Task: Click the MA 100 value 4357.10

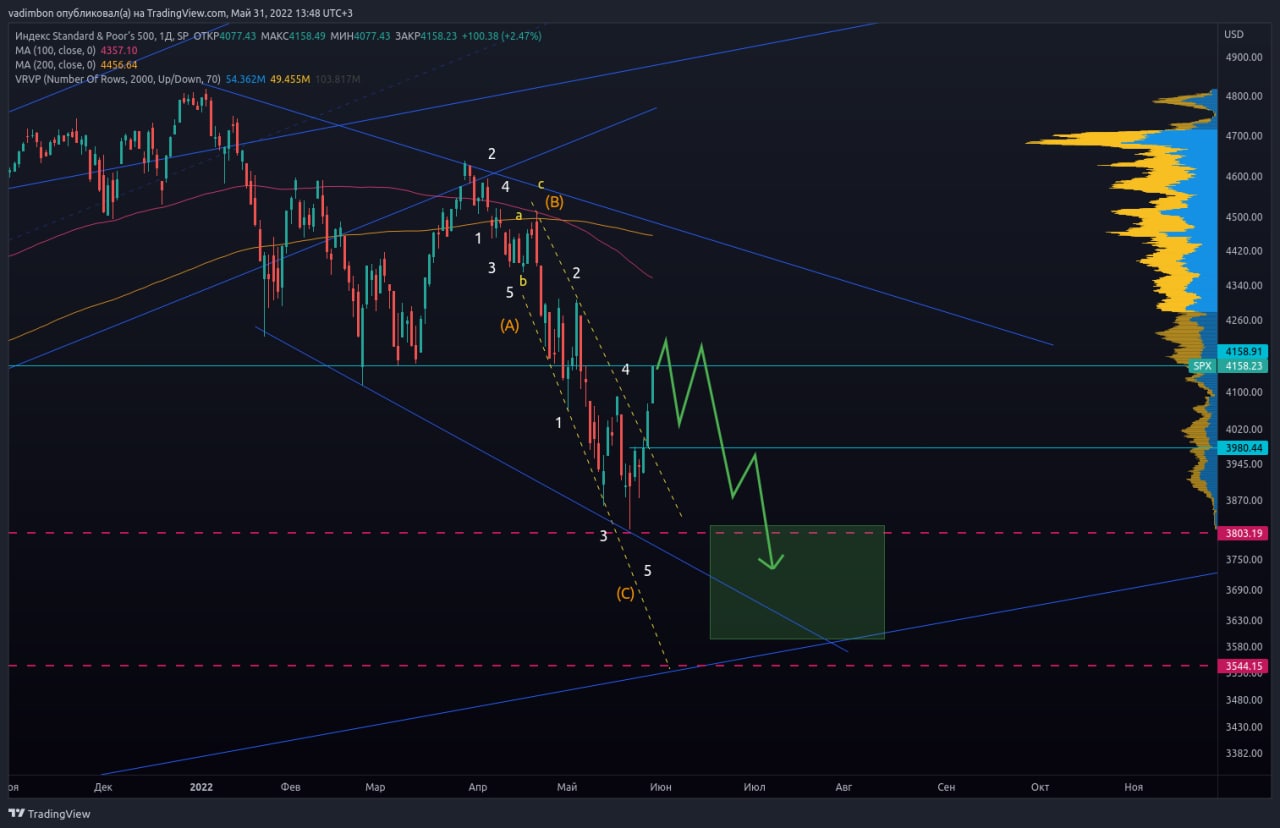Action: click(x=119, y=50)
